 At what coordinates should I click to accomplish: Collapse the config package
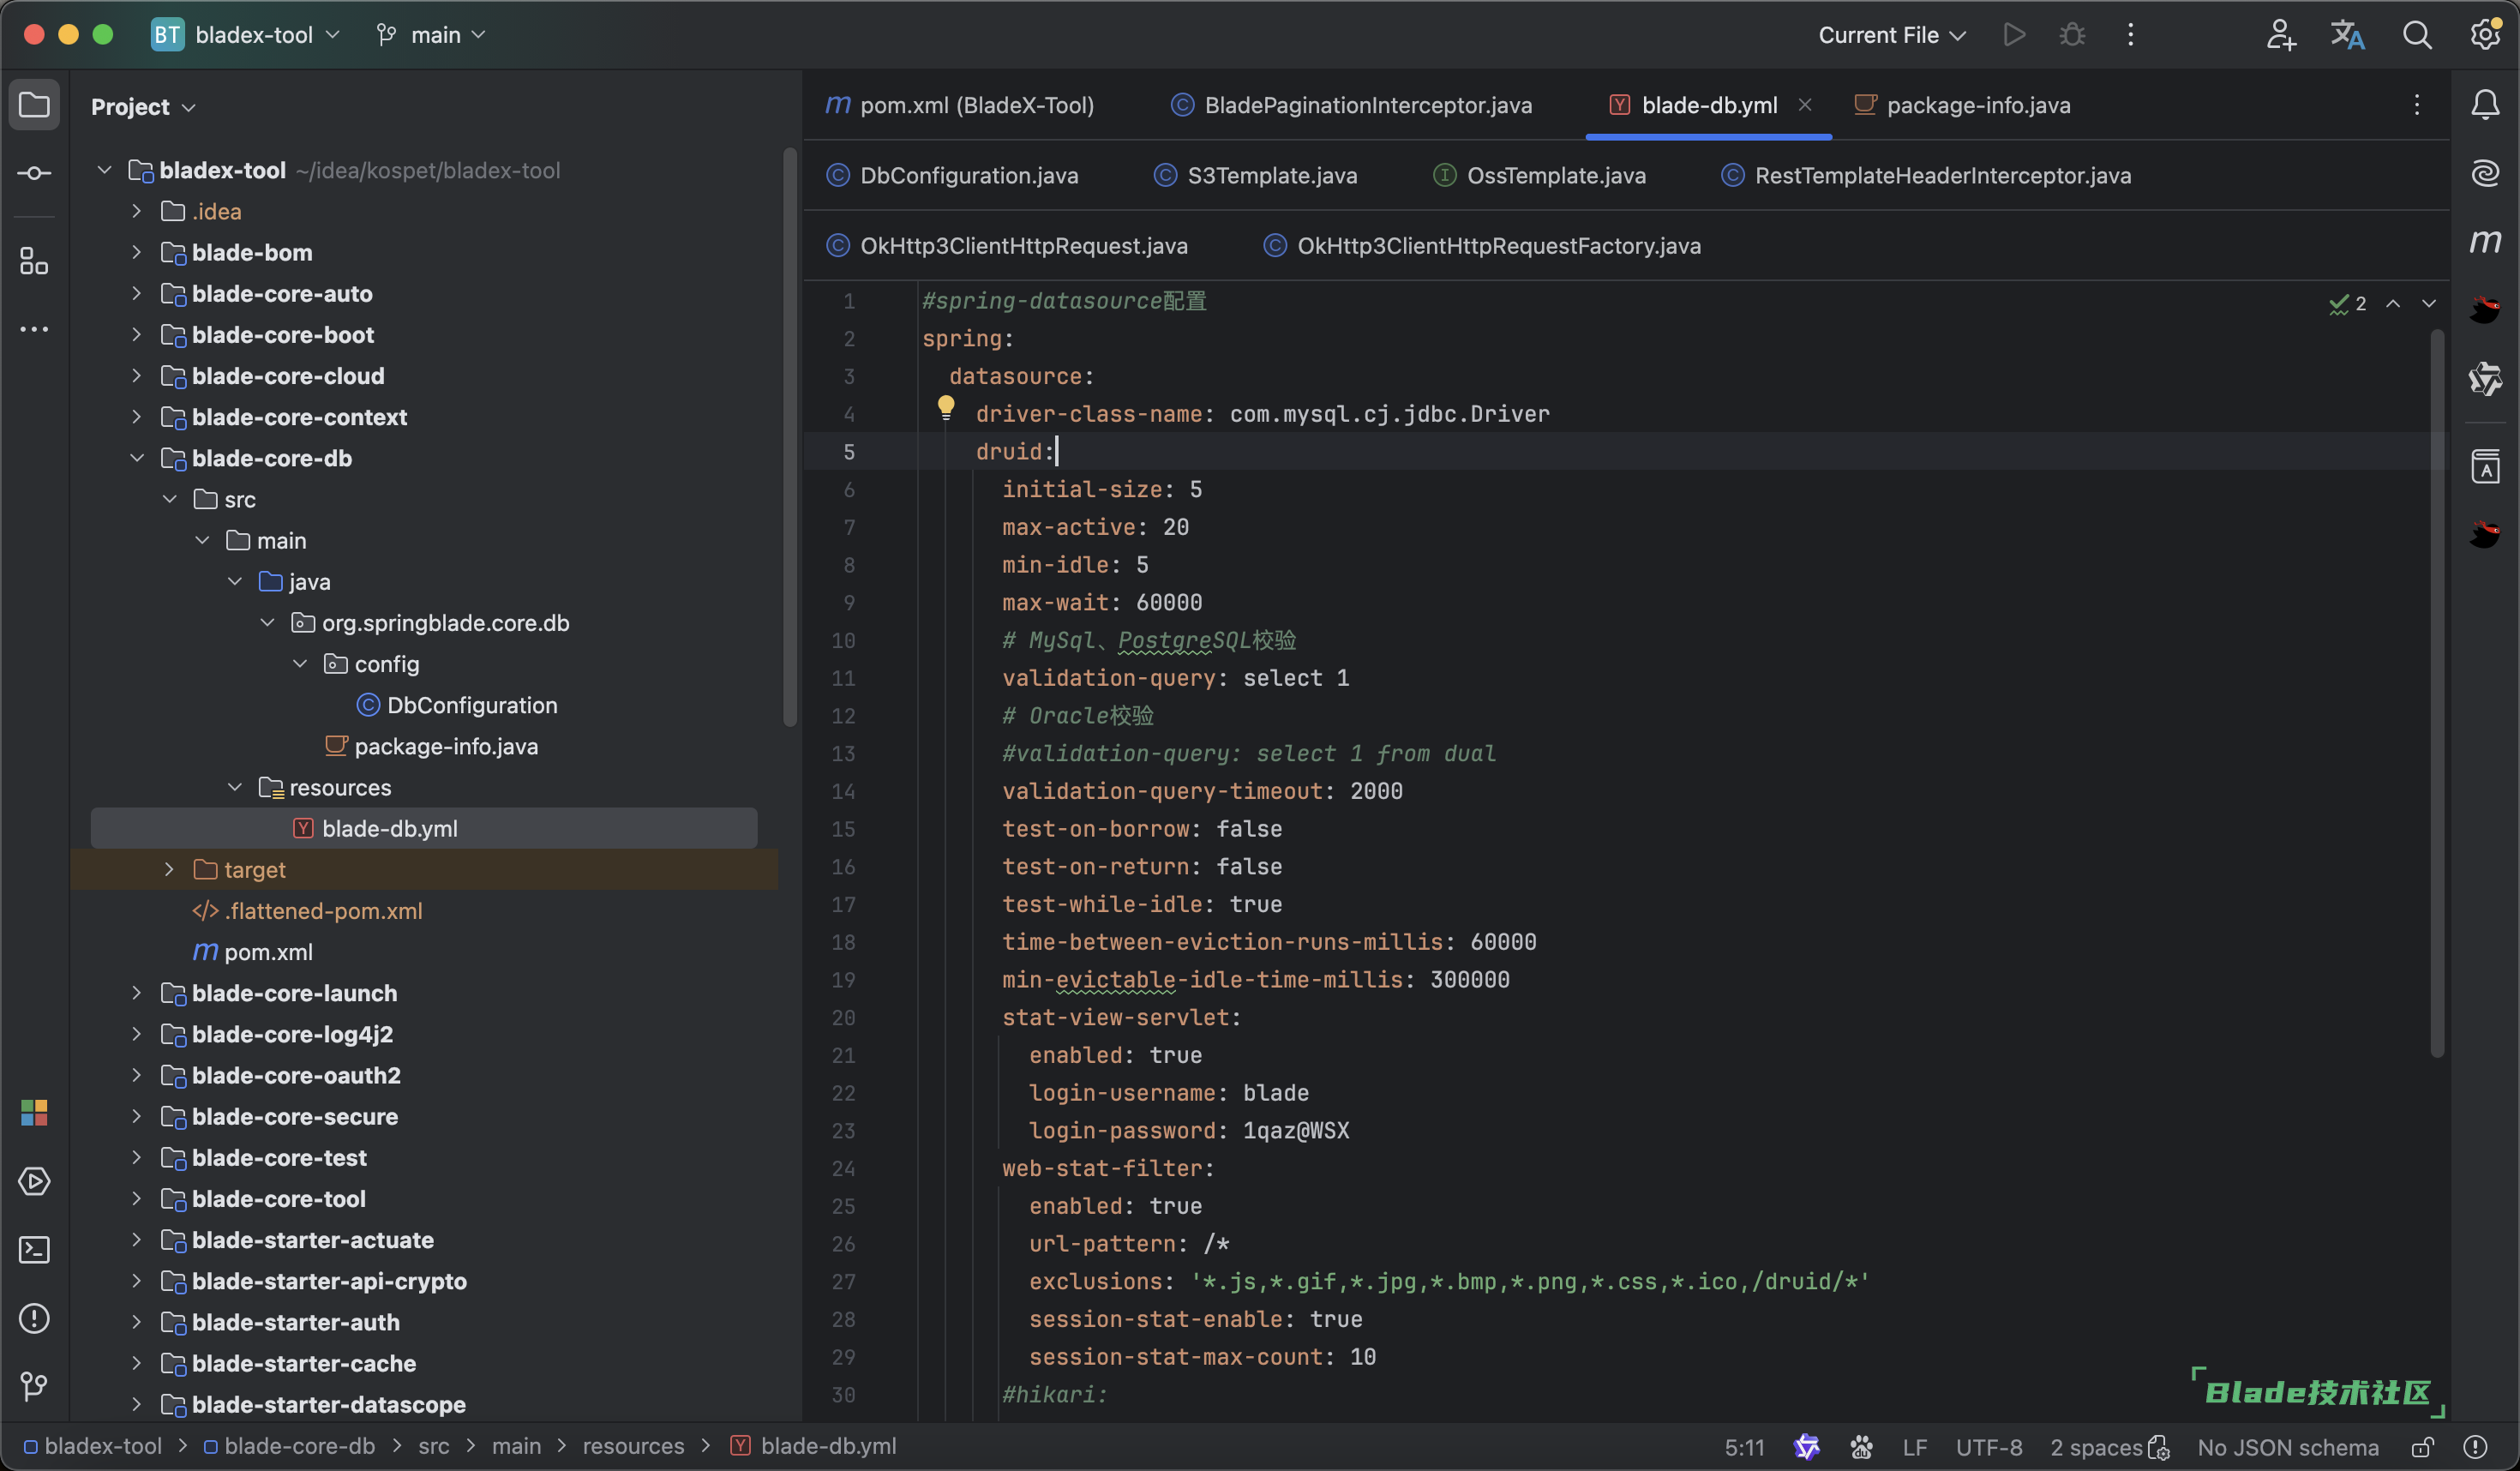299,664
